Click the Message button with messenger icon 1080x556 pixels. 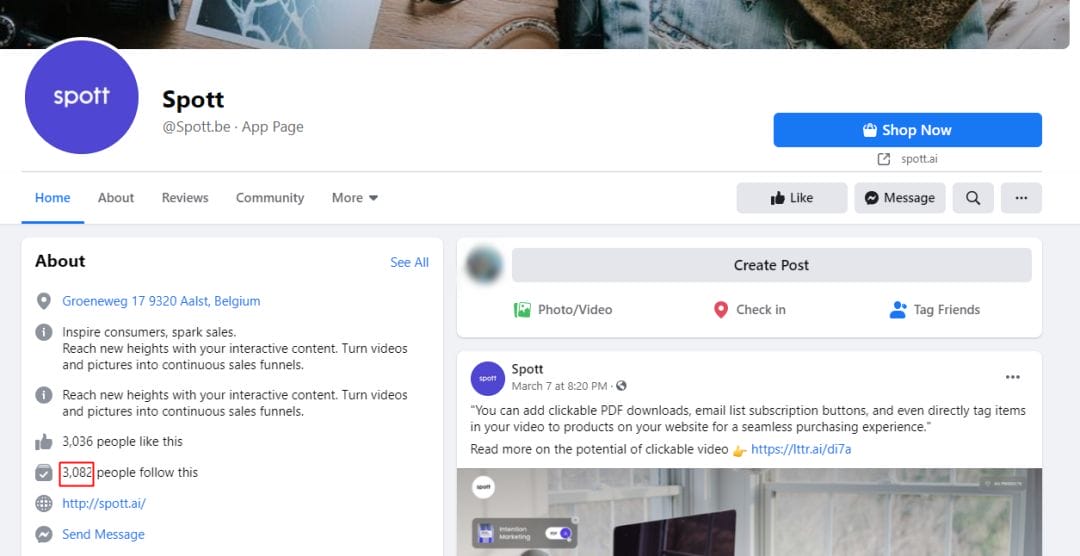pos(900,198)
